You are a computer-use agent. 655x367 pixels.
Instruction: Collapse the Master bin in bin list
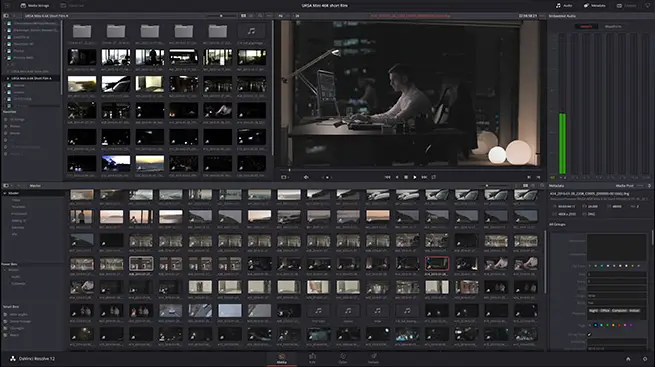[5, 193]
